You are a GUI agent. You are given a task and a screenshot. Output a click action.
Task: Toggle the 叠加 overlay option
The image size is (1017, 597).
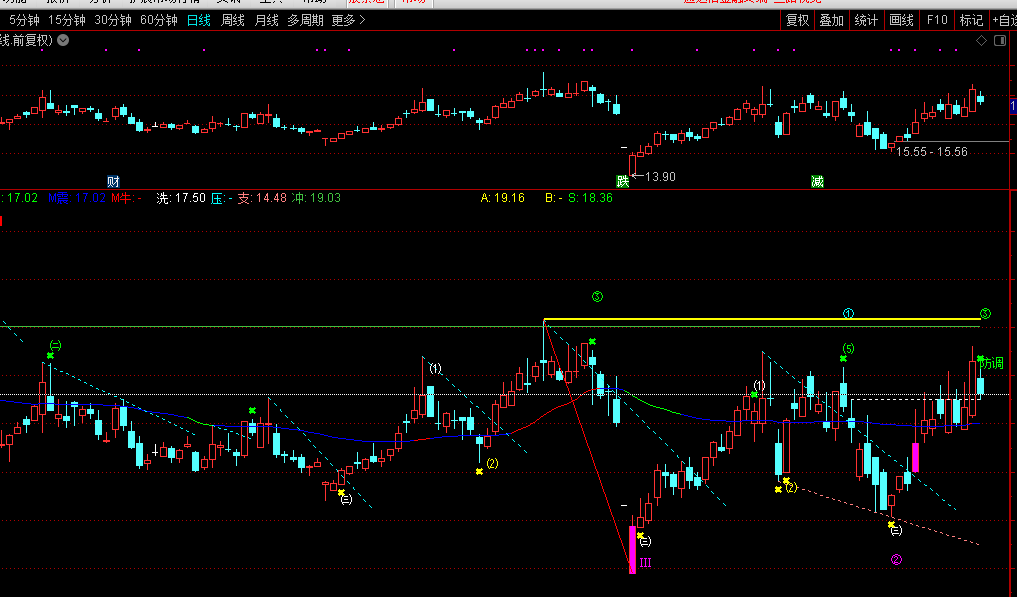pos(831,20)
